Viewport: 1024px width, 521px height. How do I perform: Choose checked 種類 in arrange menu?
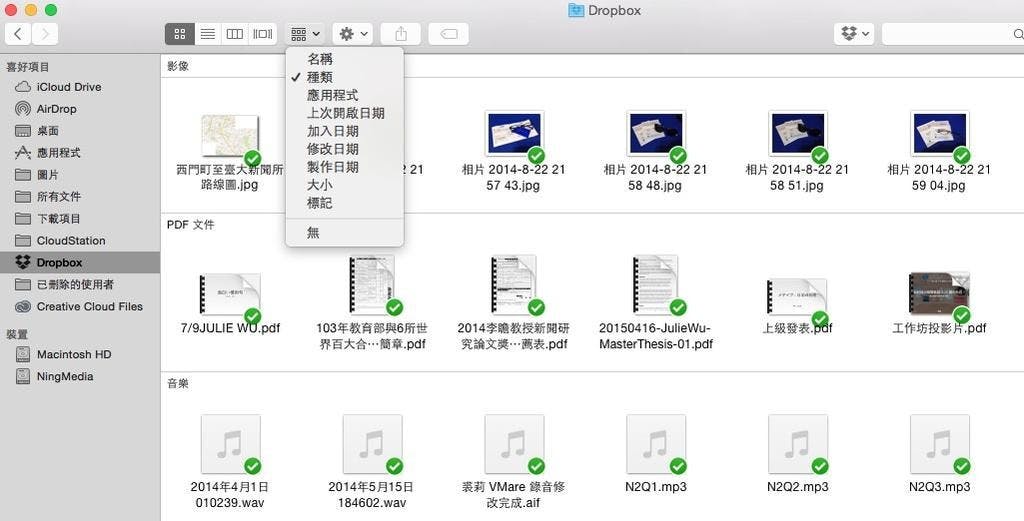[345, 77]
